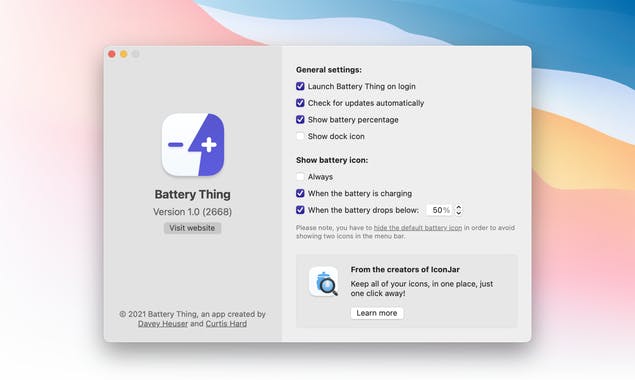The height and width of the screenshot is (380, 635).
Task: Toggle When the battery is charging
Action: (300, 193)
